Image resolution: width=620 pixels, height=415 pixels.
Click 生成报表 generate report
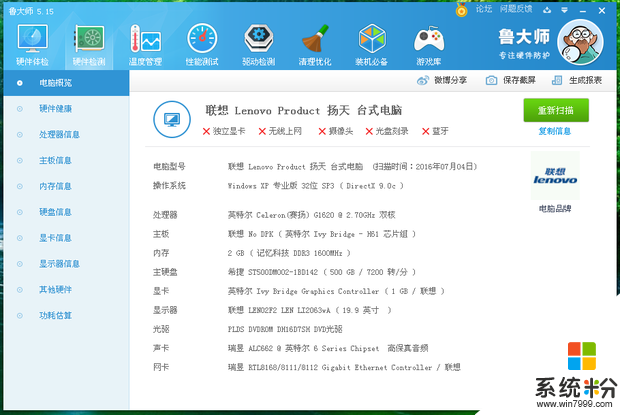tap(577, 80)
